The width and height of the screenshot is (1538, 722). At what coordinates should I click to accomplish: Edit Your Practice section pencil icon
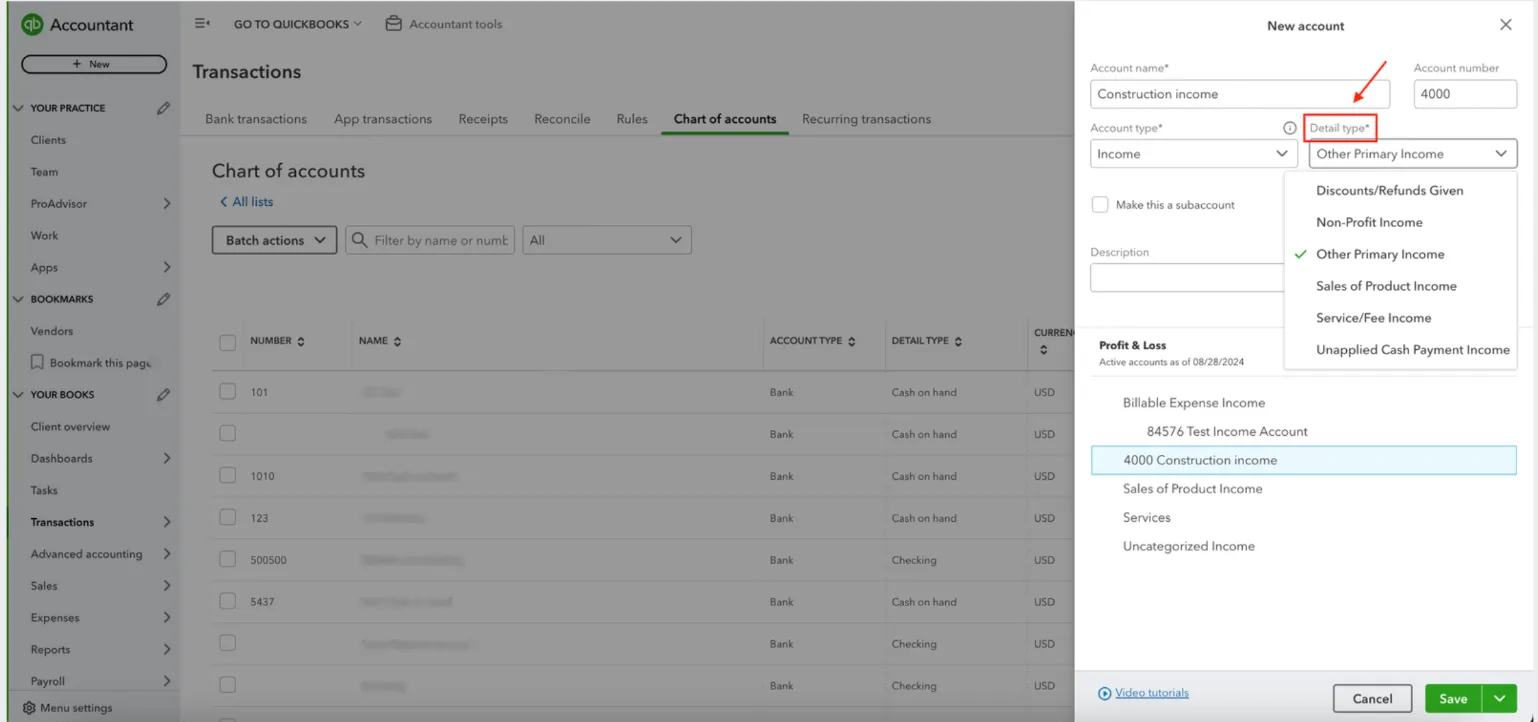pos(163,108)
